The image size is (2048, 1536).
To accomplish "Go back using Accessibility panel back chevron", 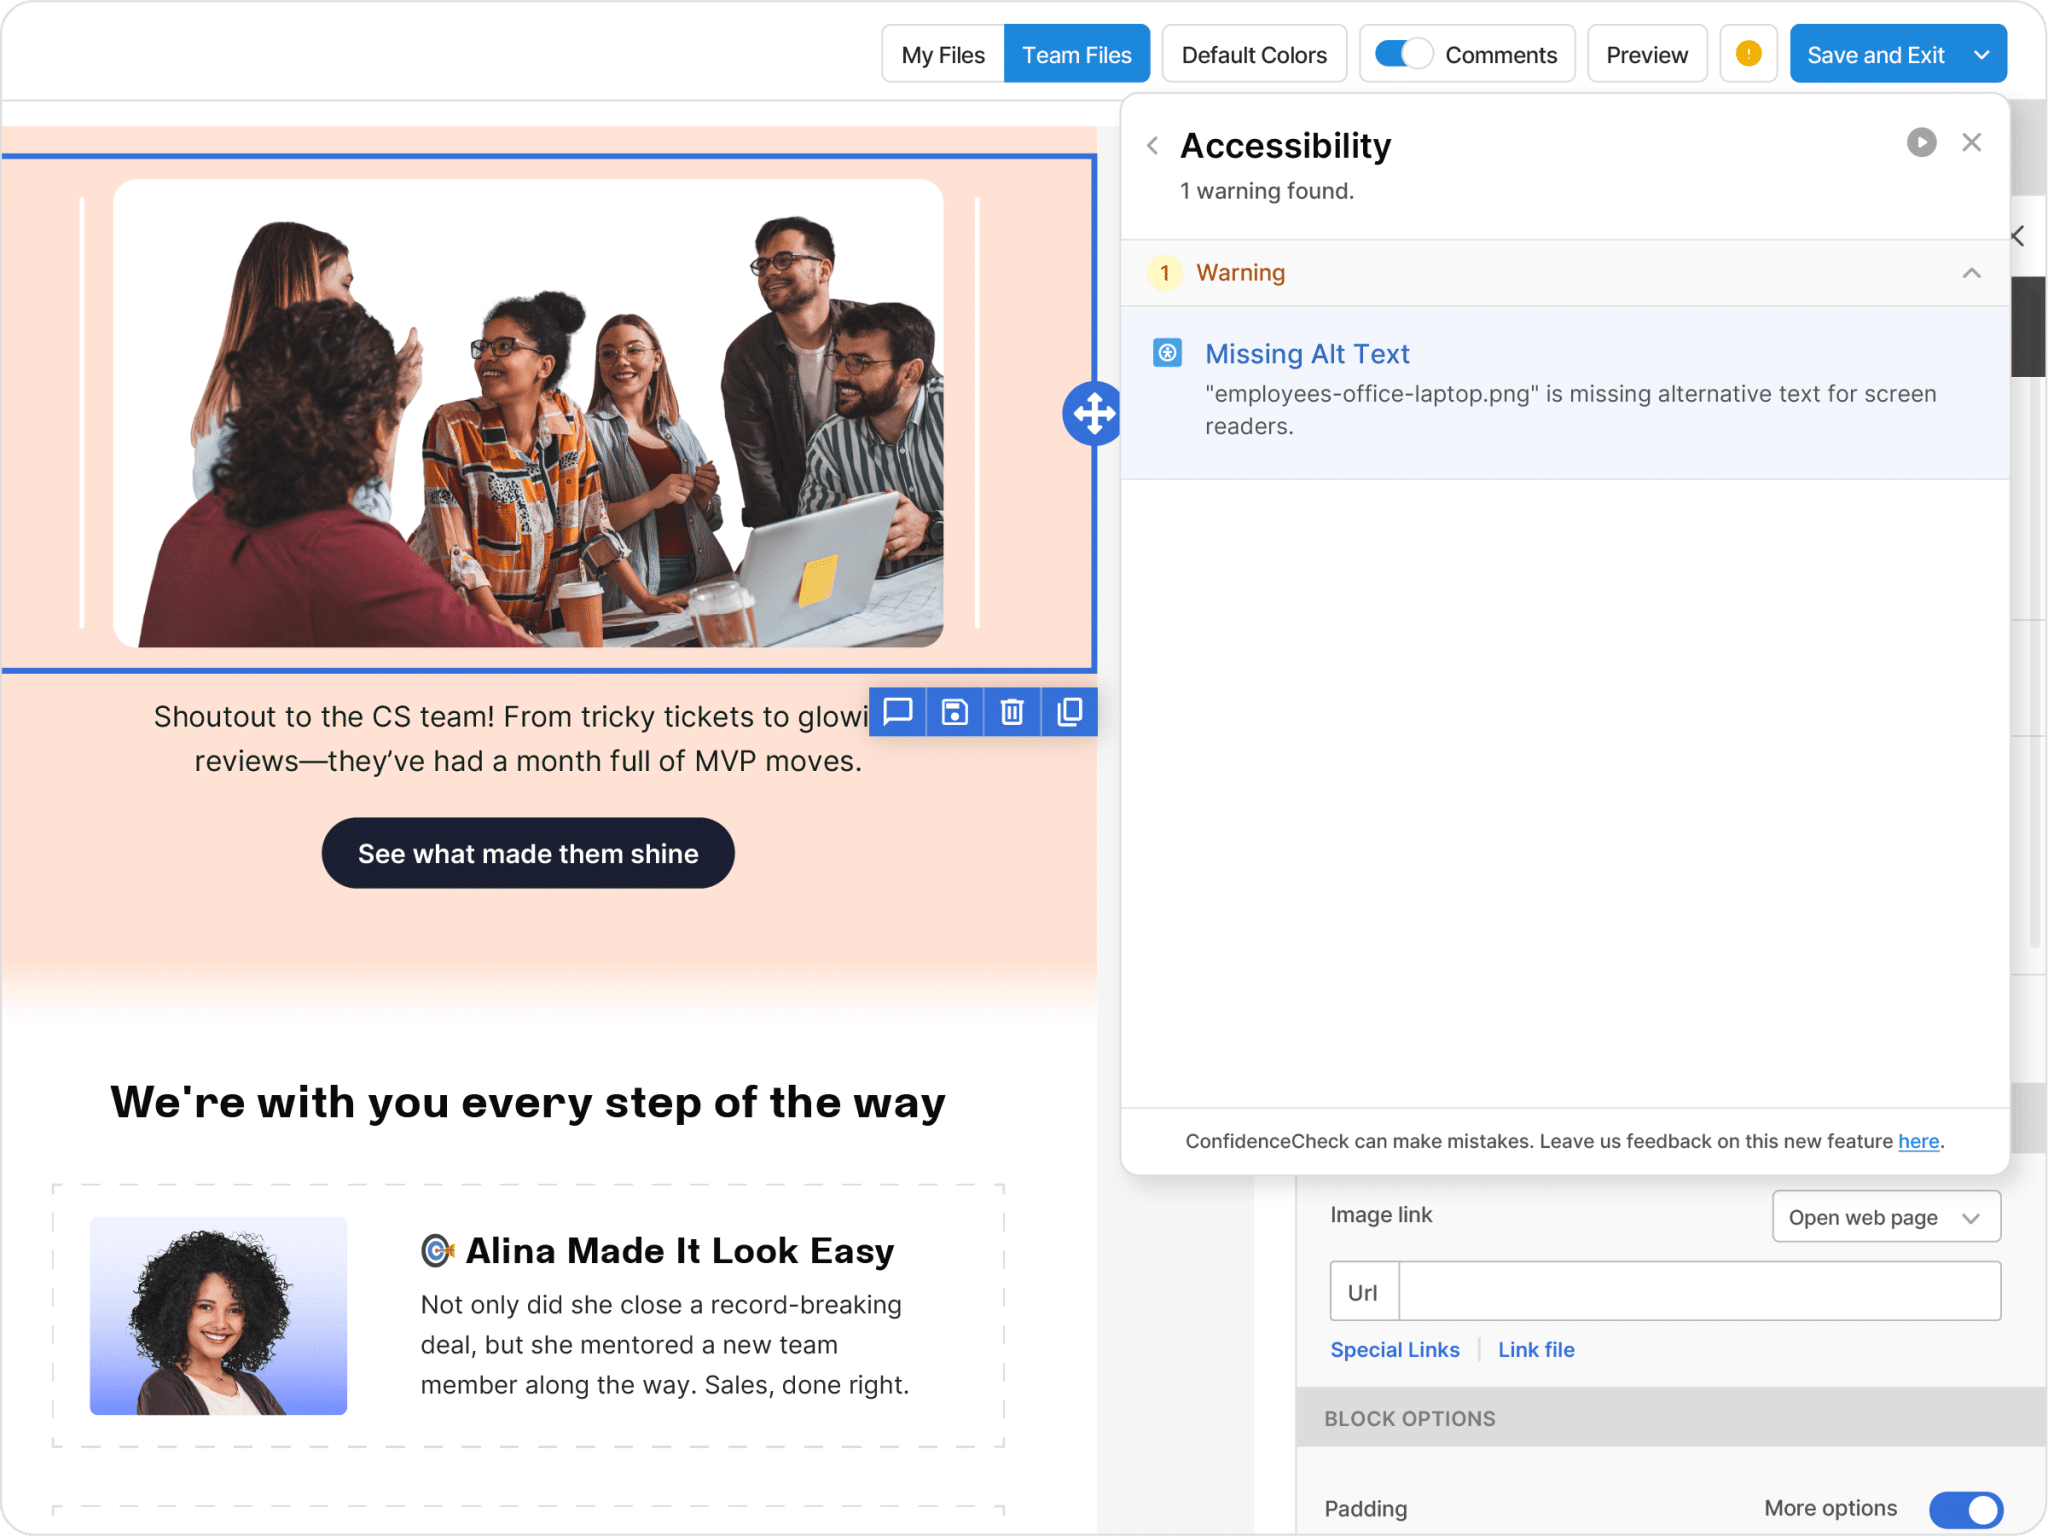I will (1153, 146).
